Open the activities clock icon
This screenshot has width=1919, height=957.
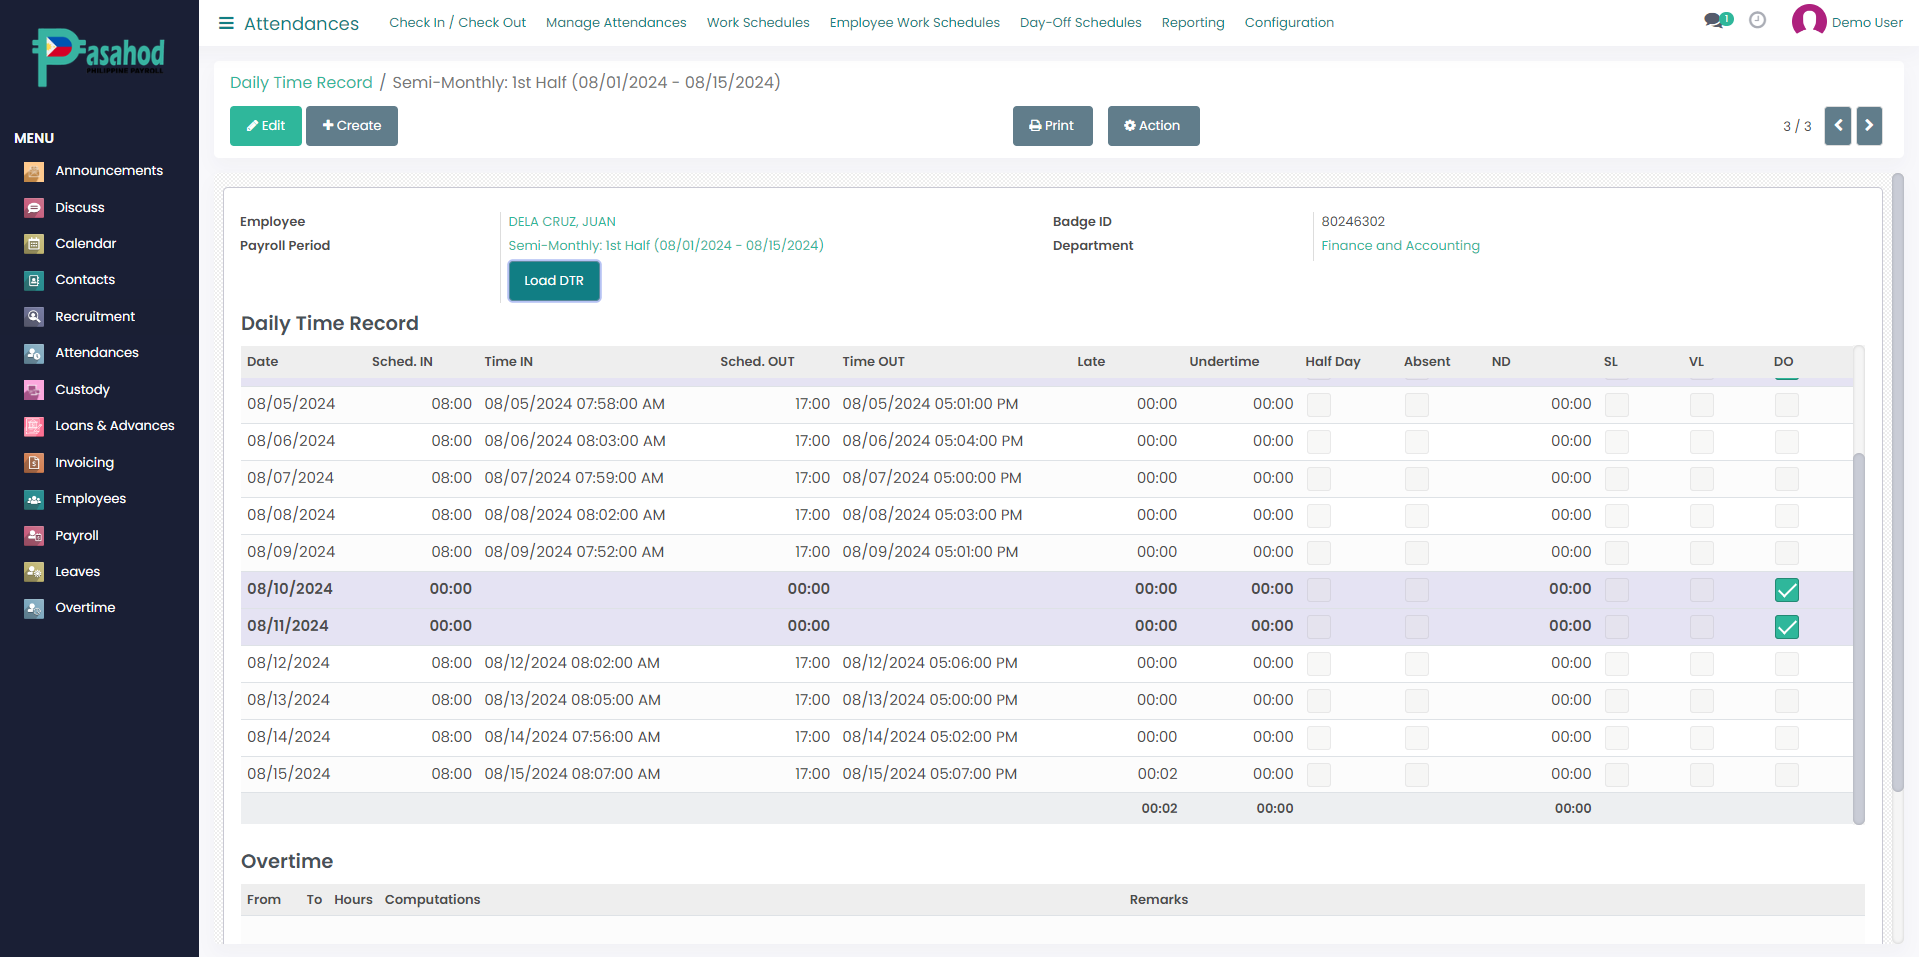(x=1757, y=20)
